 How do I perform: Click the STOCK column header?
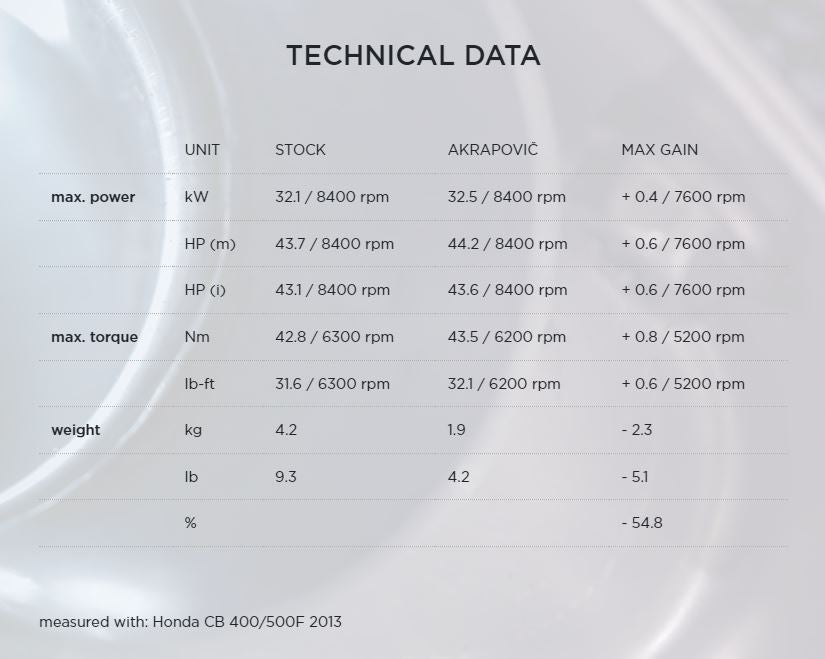(300, 150)
